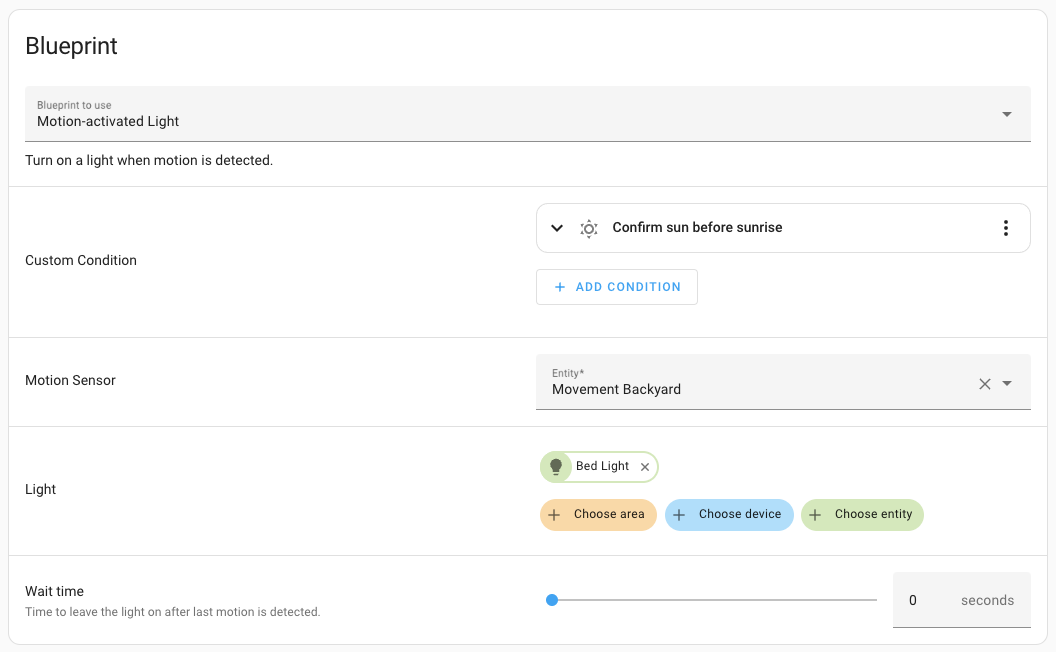Image resolution: width=1056 pixels, height=652 pixels.
Task: Select the Motion-activated Light blueprint field
Action: [x=500, y=114]
